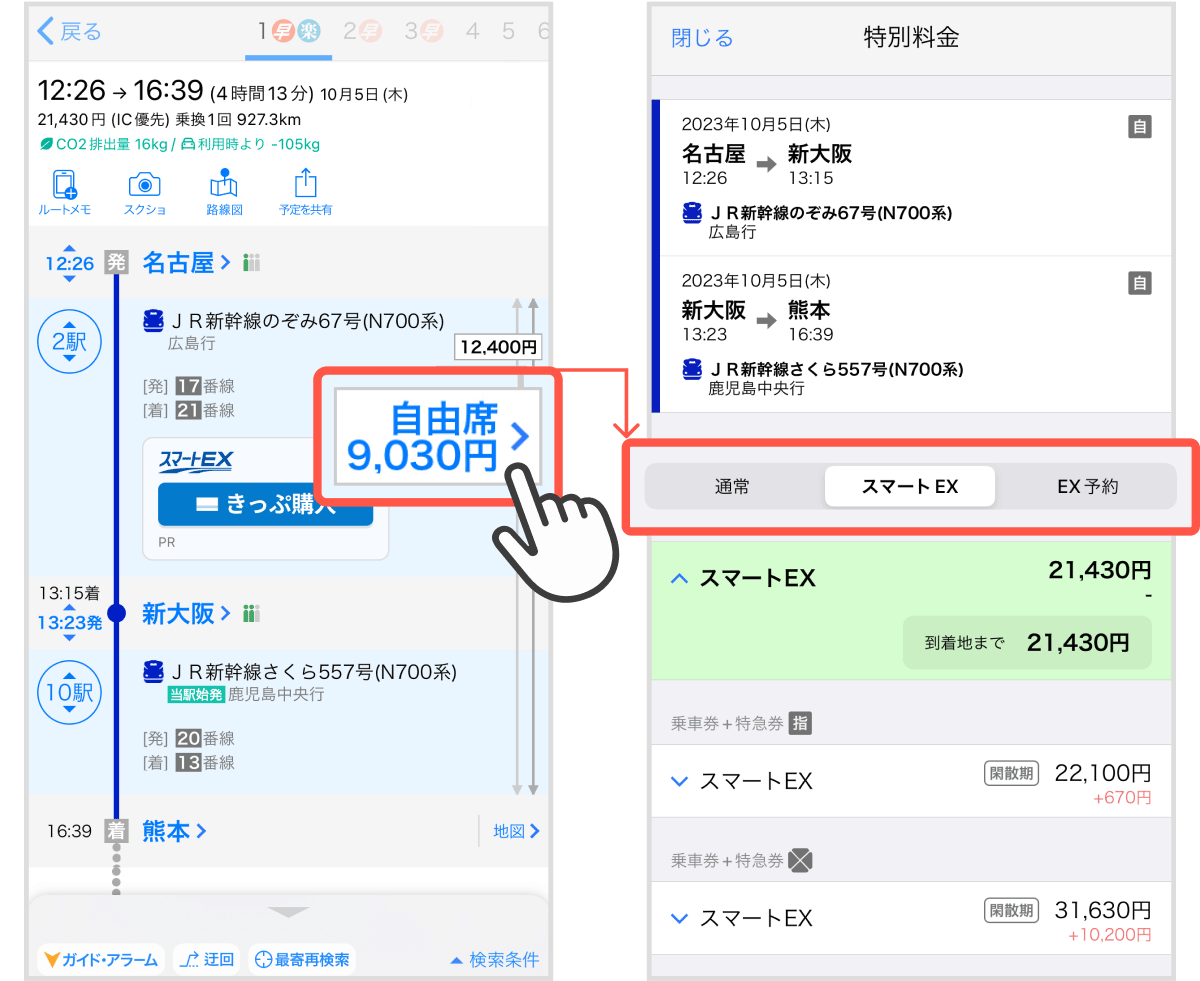
Task: Expand the スマートEX 31,630円 fare row
Action: coord(679,918)
